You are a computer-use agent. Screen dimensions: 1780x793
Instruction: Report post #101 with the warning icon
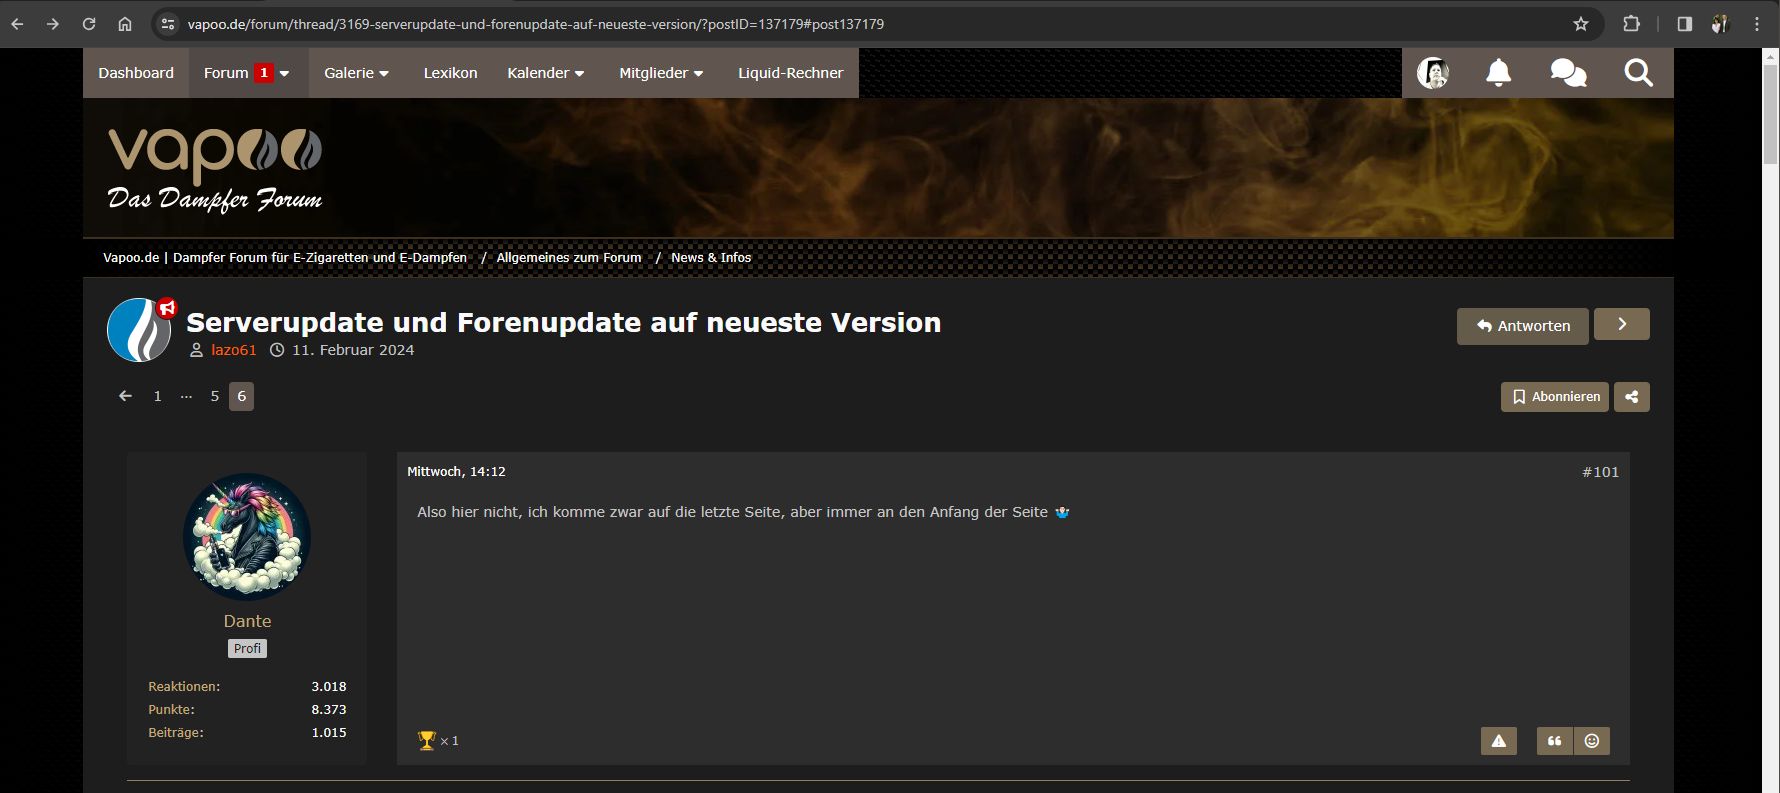pos(1498,741)
